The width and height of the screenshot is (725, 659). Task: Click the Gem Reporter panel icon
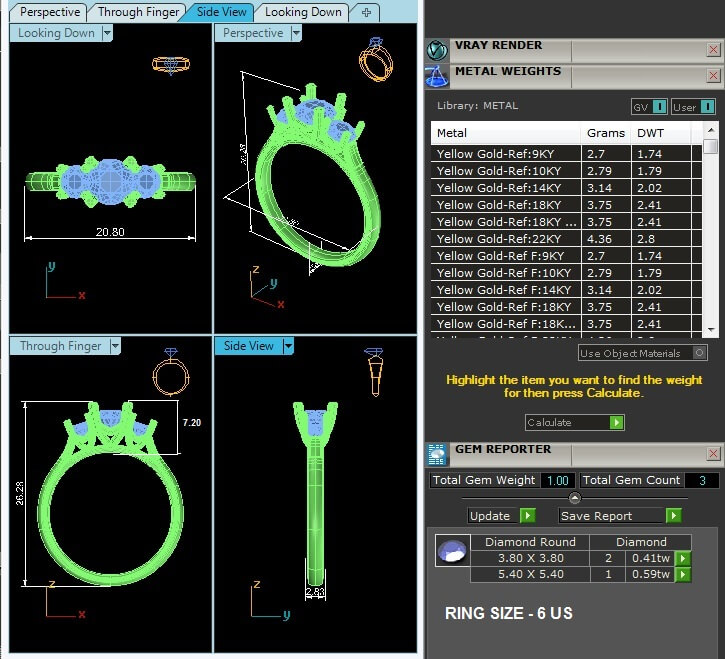436,455
